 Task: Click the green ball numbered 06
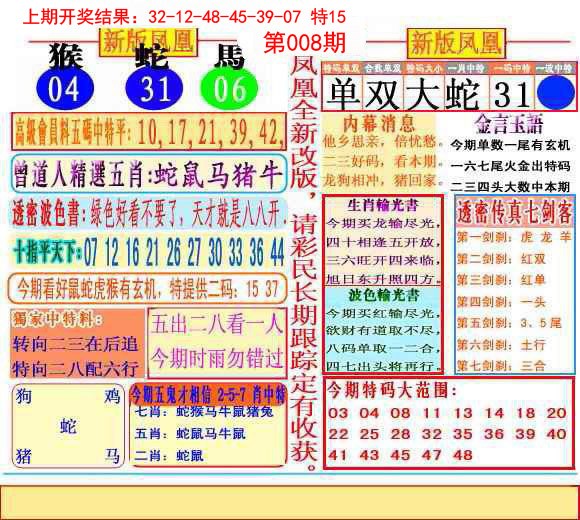coord(229,89)
